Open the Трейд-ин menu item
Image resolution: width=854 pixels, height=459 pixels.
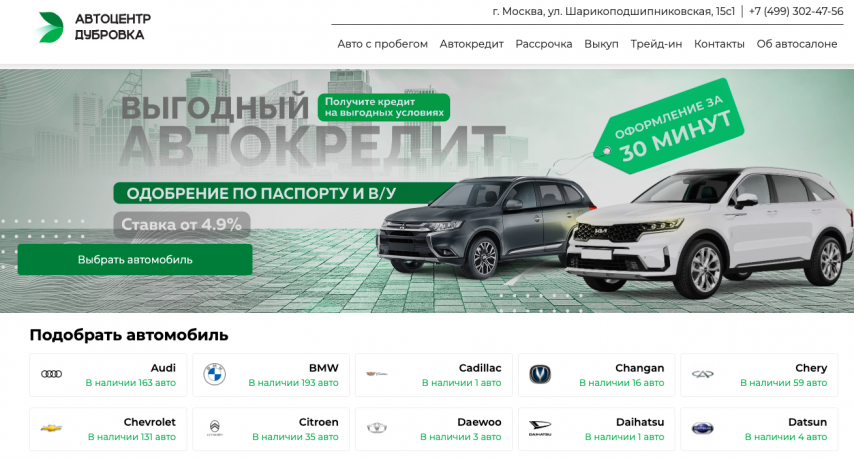coord(656,44)
